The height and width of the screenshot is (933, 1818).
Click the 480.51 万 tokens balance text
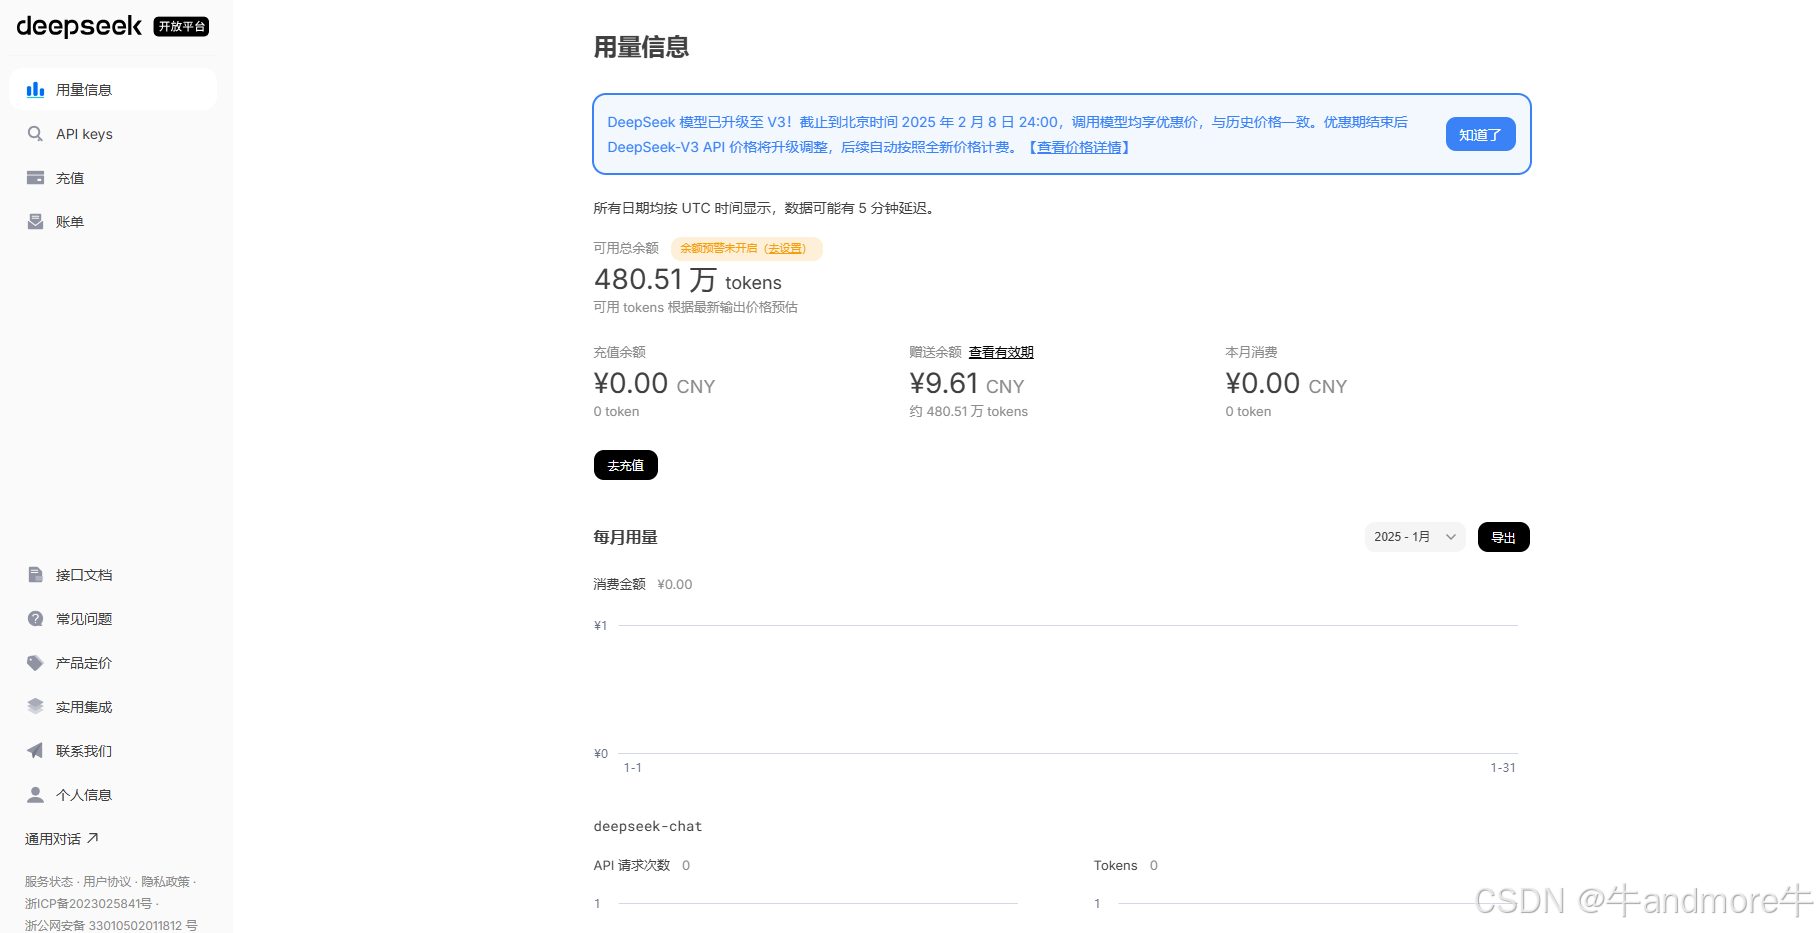(x=688, y=280)
